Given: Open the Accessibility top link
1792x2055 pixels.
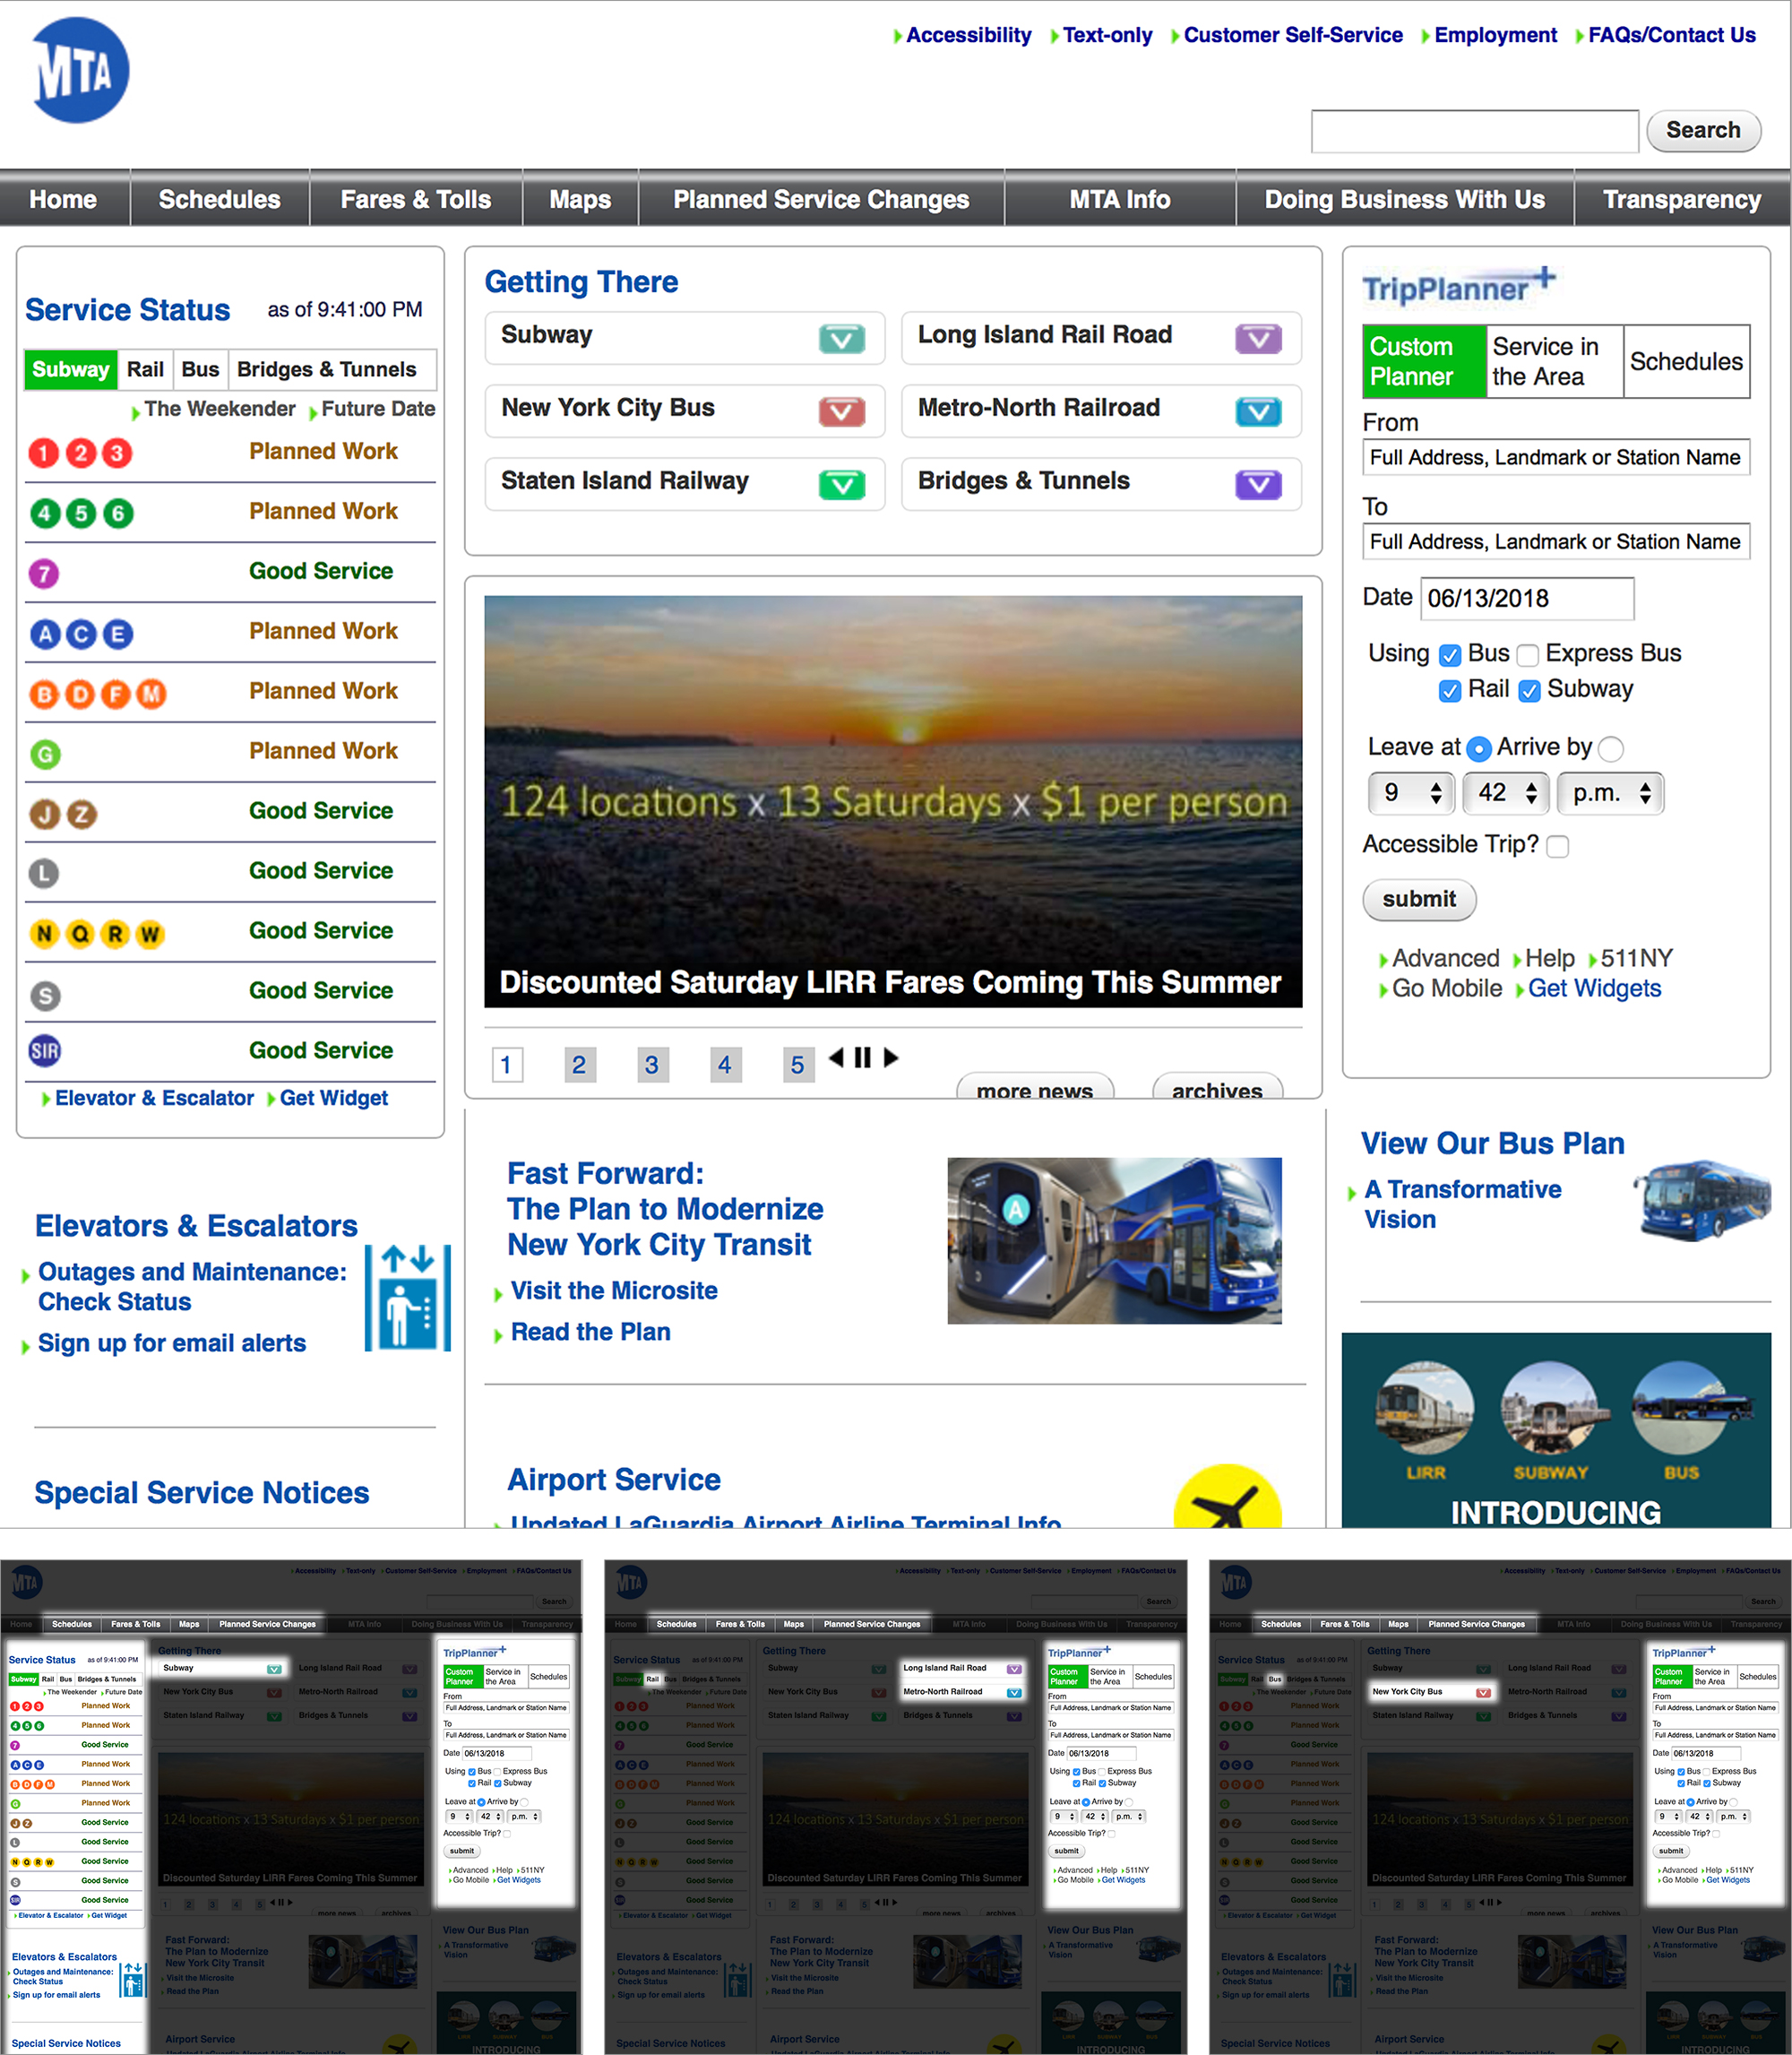Looking at the screenshot, I should coord(968,35).
